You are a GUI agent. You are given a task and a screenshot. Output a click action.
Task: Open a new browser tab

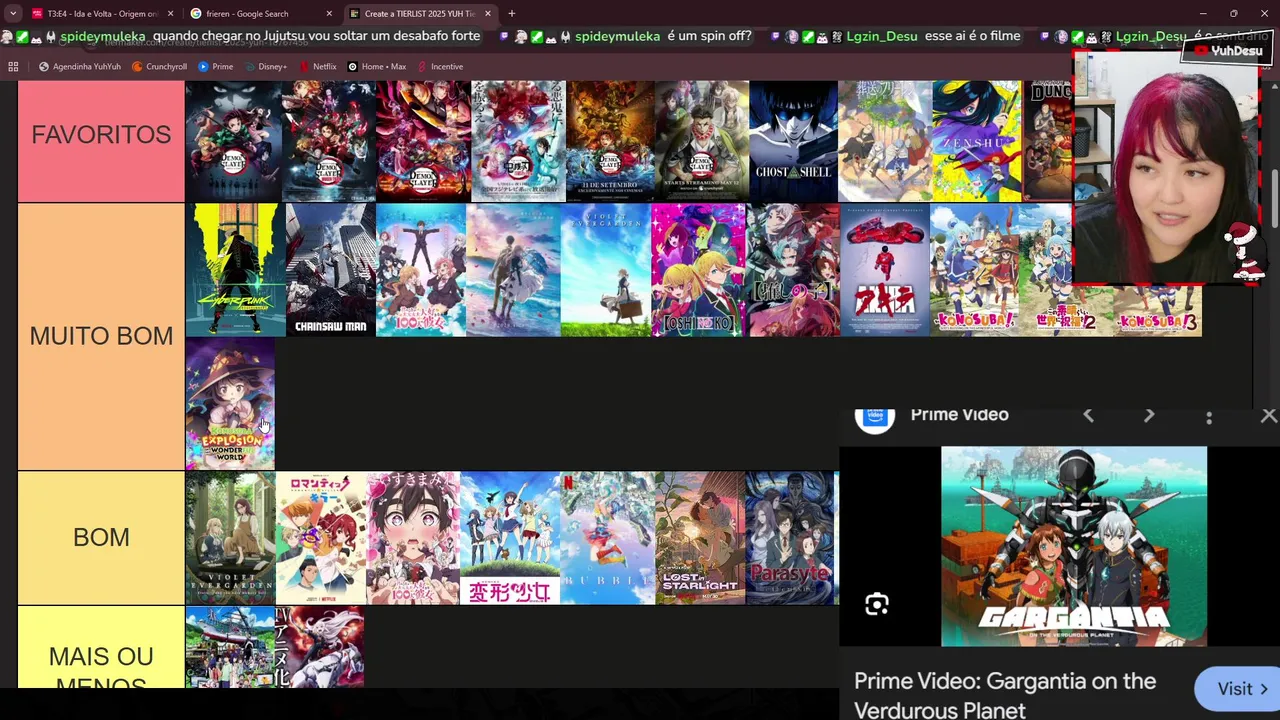512,14
